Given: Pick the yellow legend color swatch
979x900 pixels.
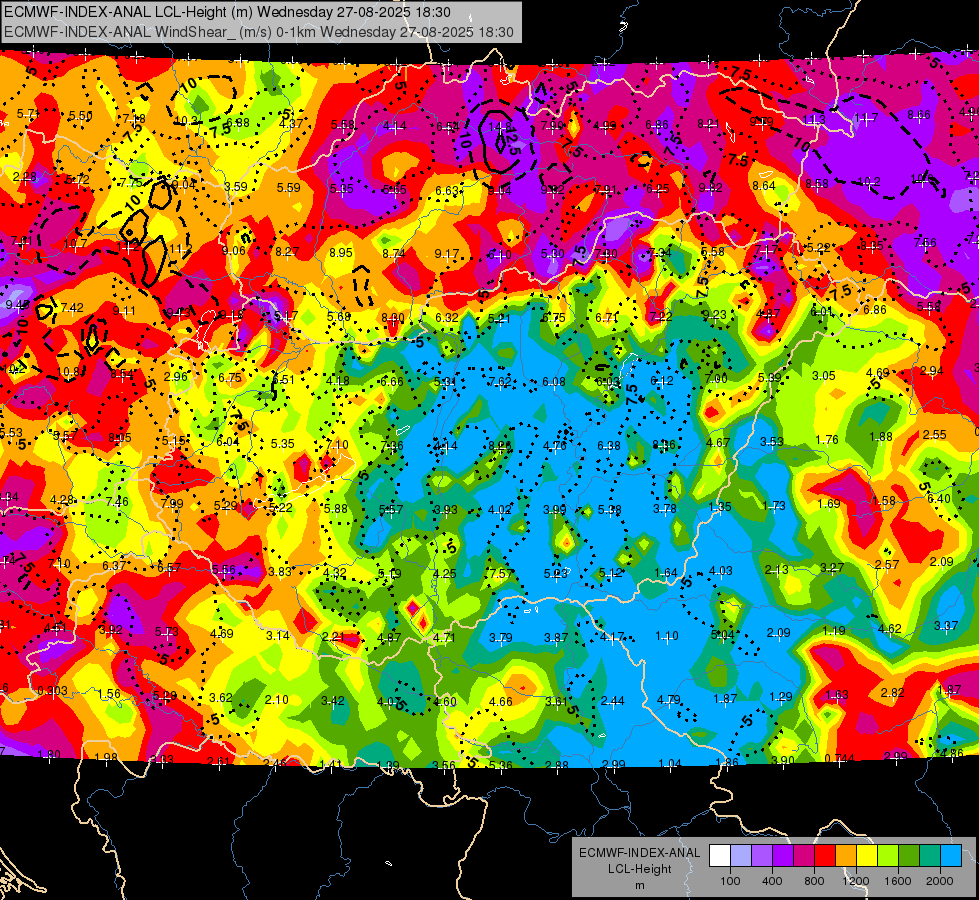Looking at the screenshot, I should click(867, 855).
